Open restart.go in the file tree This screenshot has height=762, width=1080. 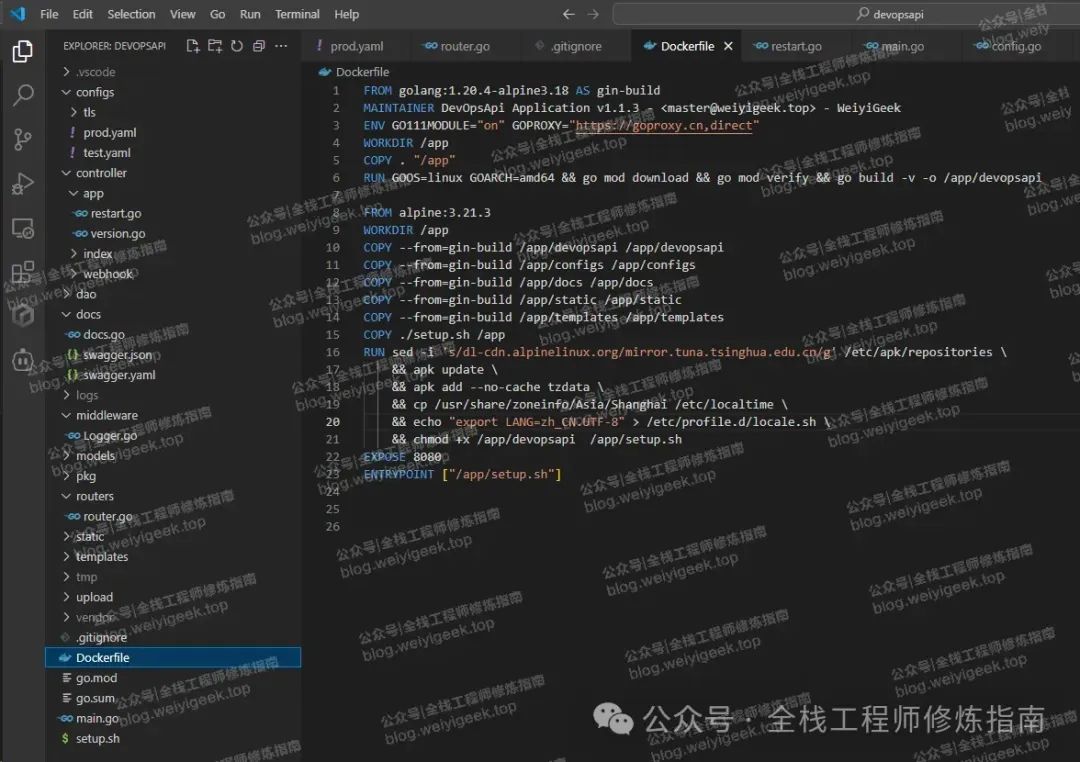(x=173, y=213)
